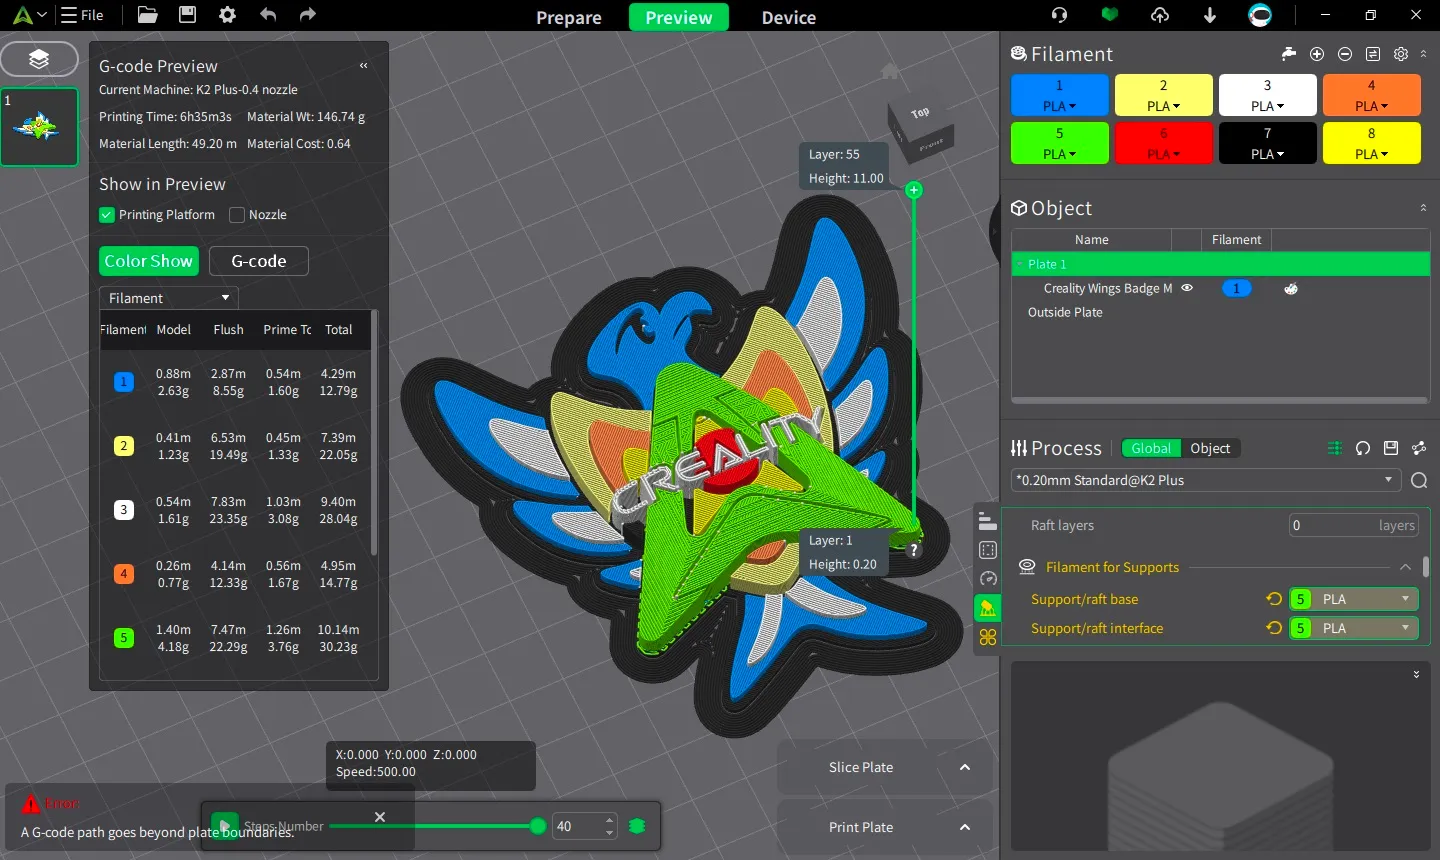Open filament settings gear icon
1440x860 pixels.
(1401, 54)
